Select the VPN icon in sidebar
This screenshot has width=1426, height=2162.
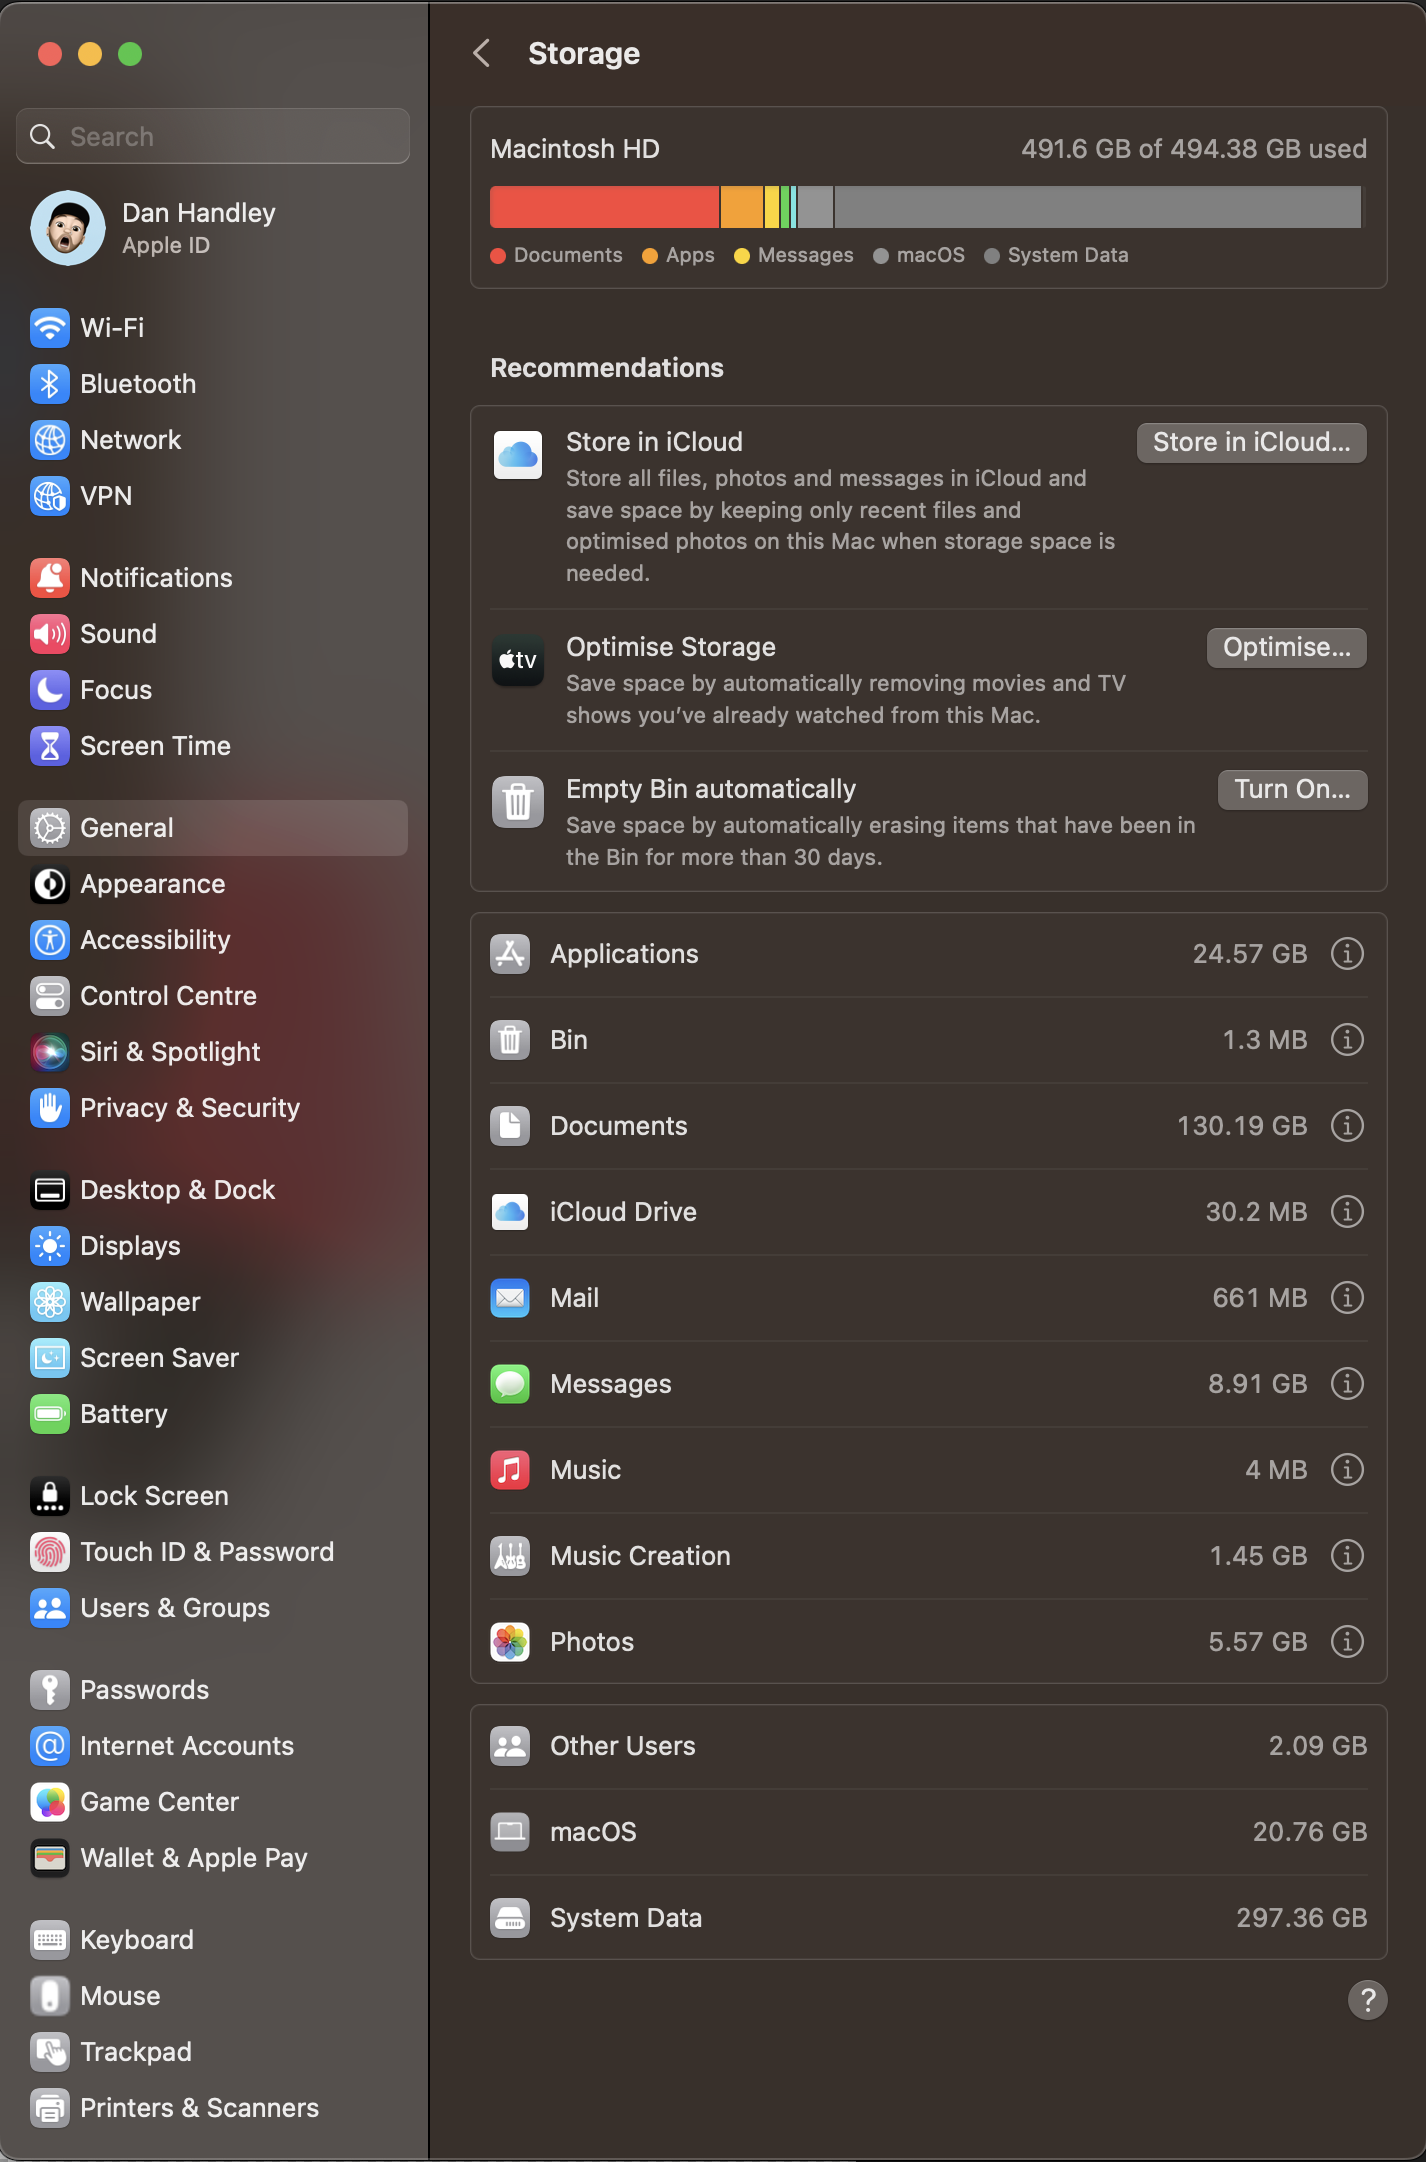(x=49, y=495)
